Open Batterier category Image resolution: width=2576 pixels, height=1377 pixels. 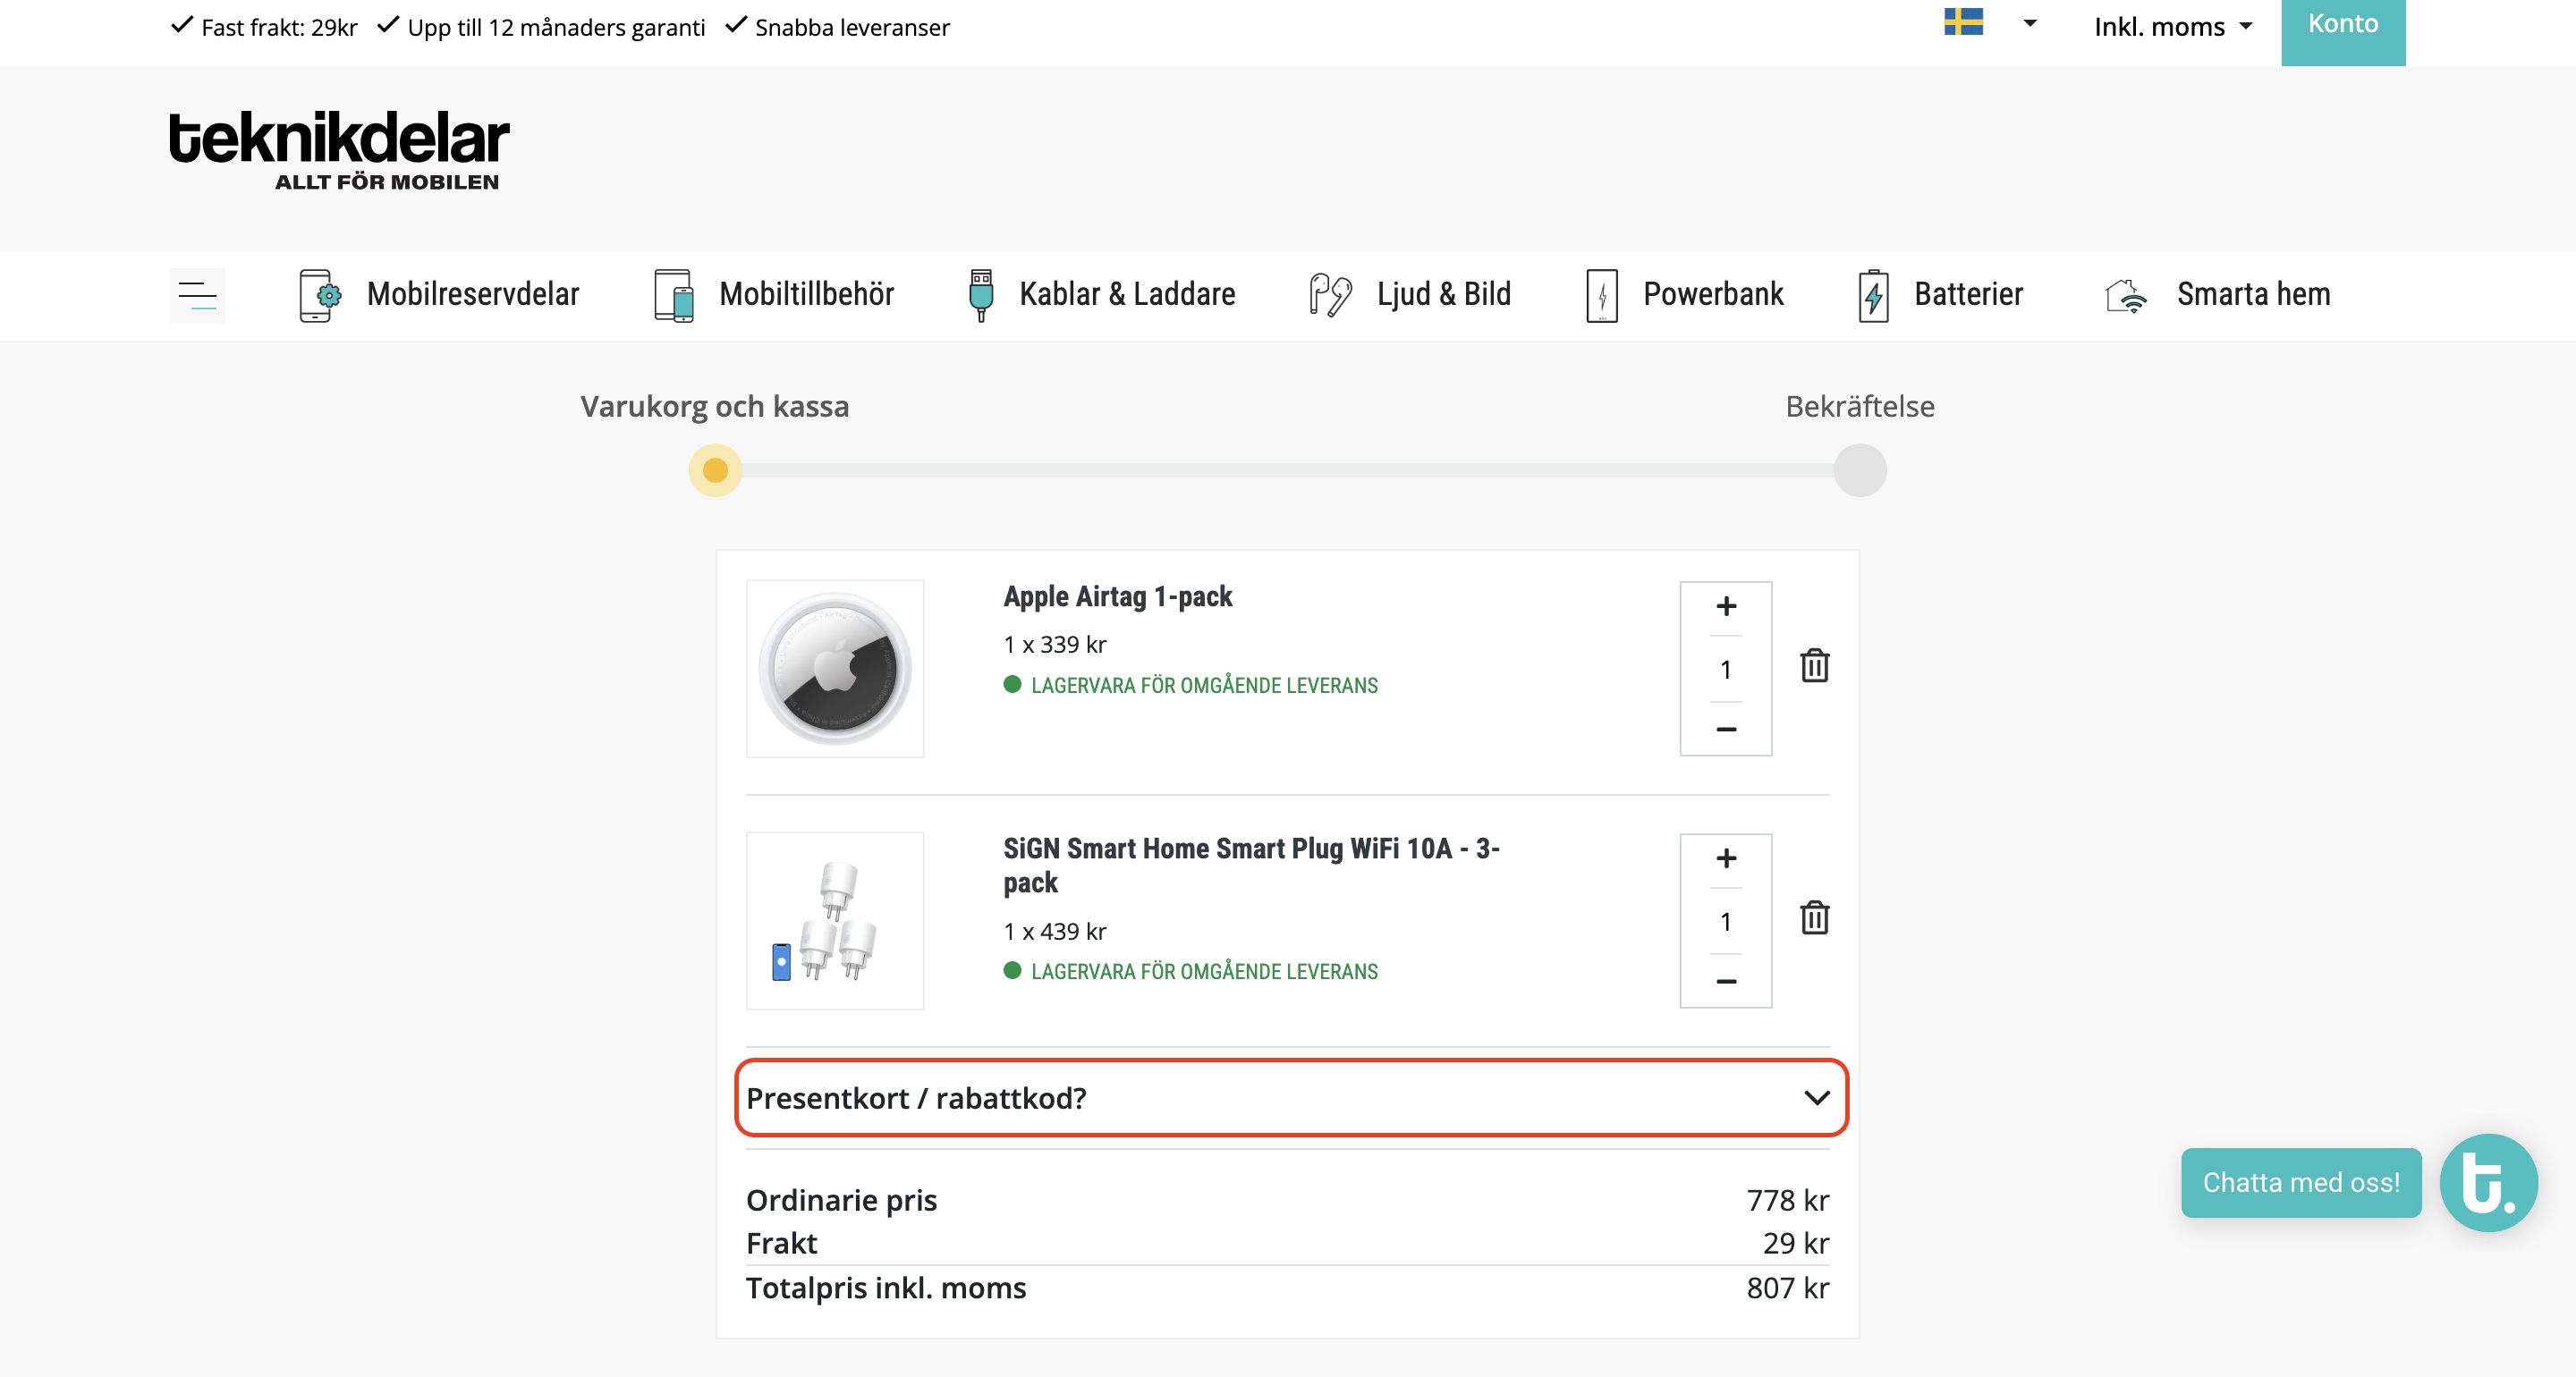point(1968,295)
